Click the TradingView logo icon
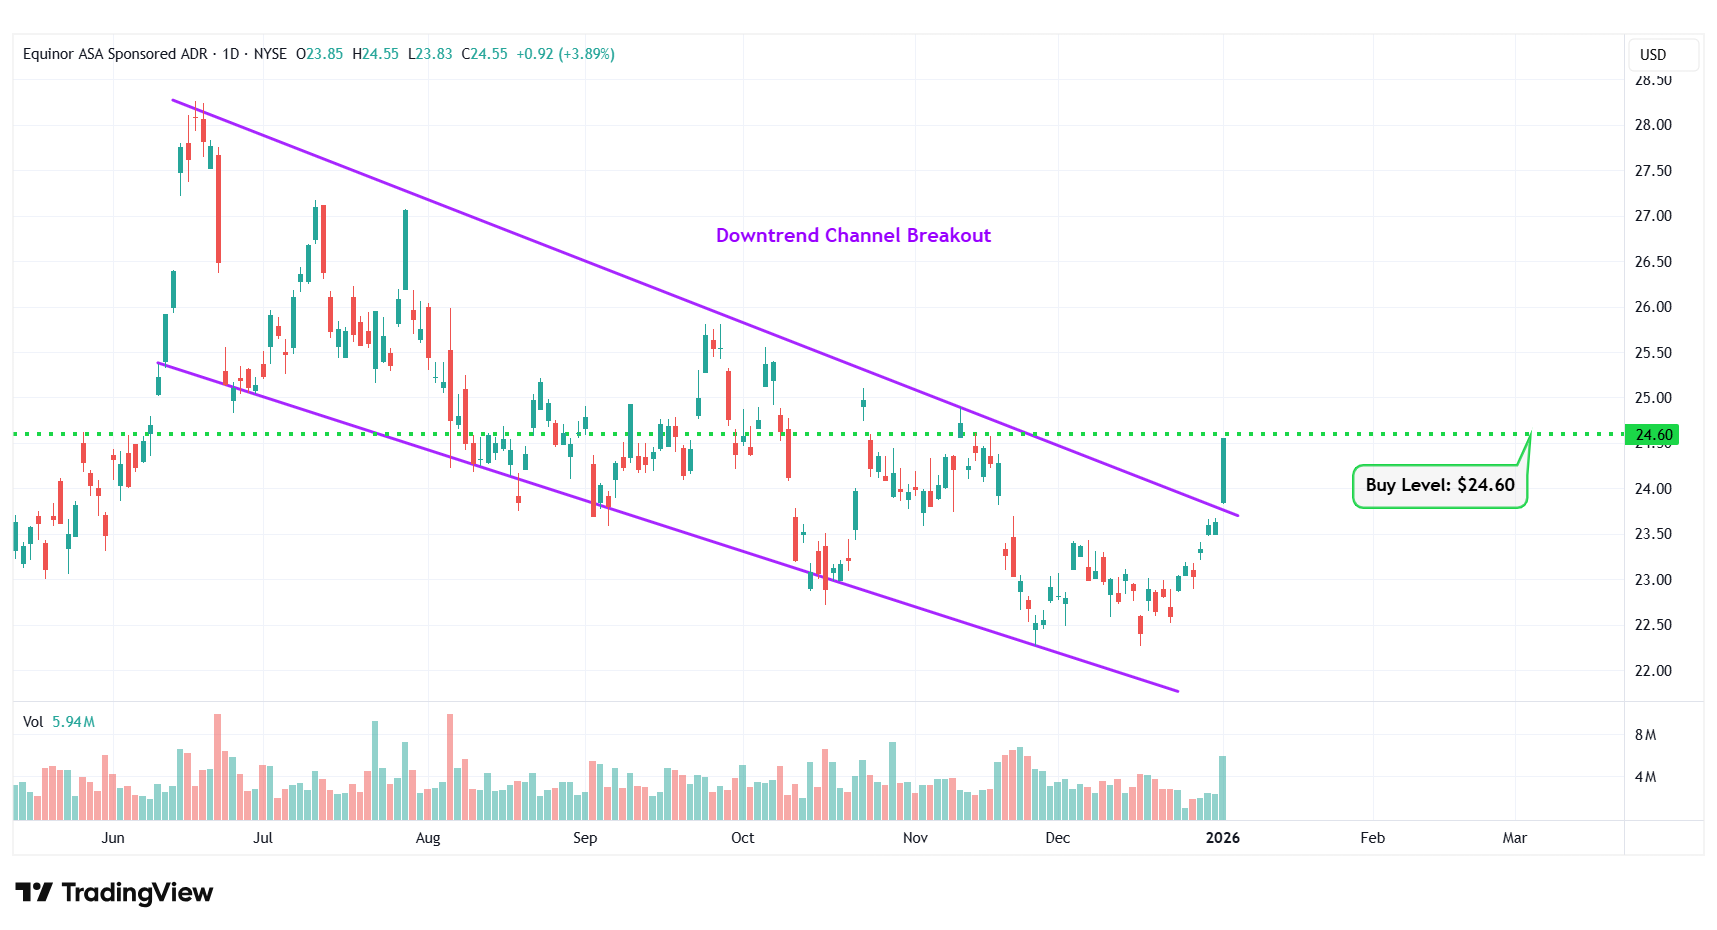The height and width of the screenshot is (930, 1717). click(33, 892)
